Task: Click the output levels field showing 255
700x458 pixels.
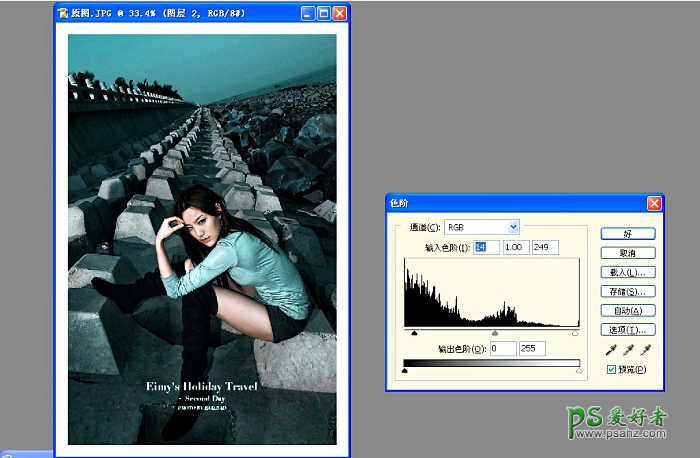Action: [x=532, y=348]
